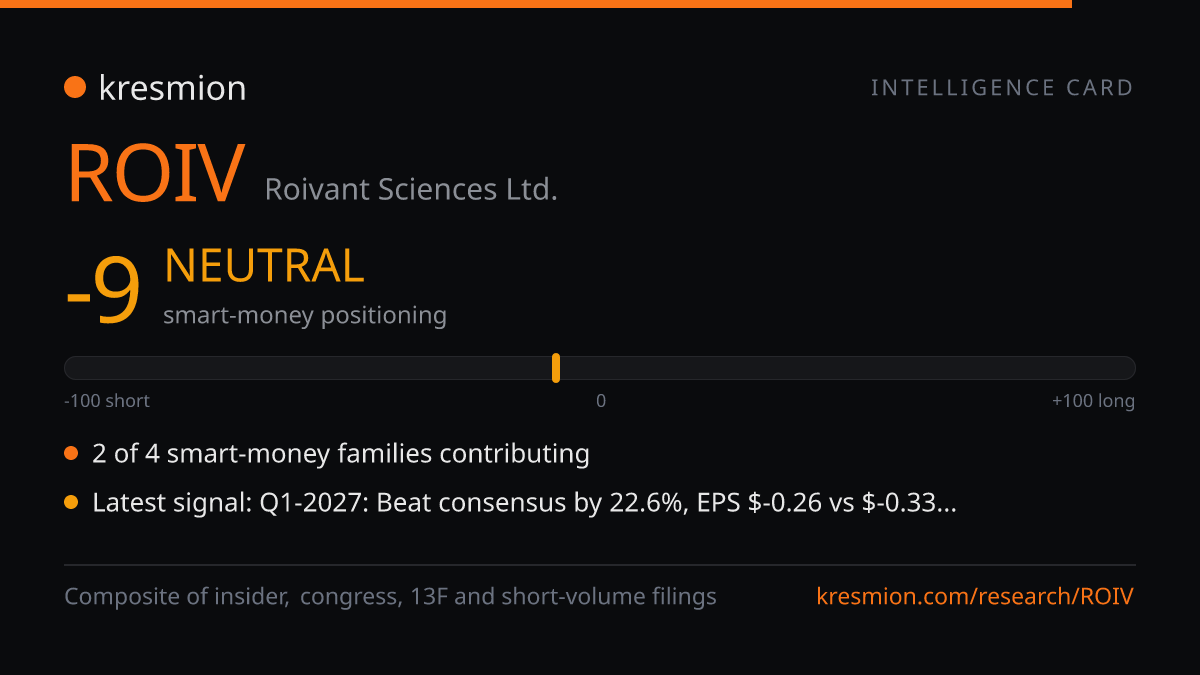Click the bullet icon beside Latest signal
Screen dimensions: 1200x675
[71, 503]
